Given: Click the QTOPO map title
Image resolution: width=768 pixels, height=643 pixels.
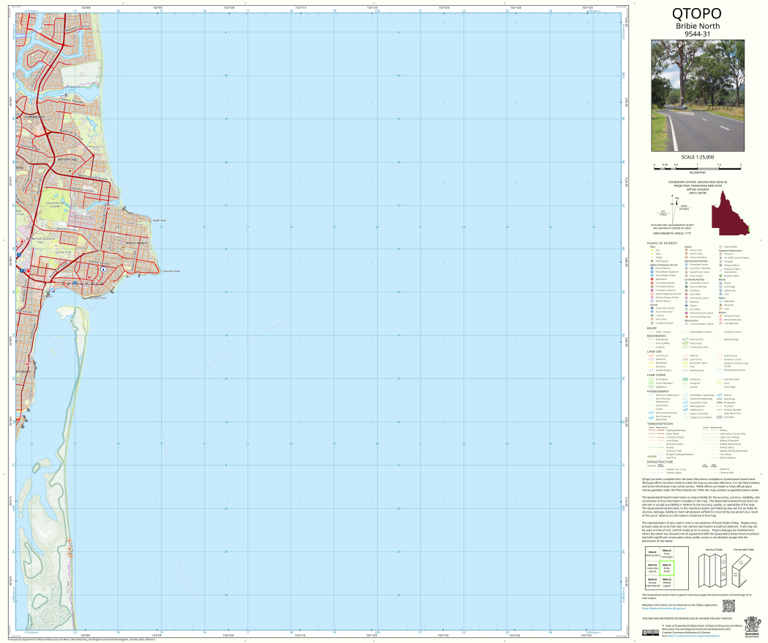Looking at the screenshot, I should (x=696, y=13).
